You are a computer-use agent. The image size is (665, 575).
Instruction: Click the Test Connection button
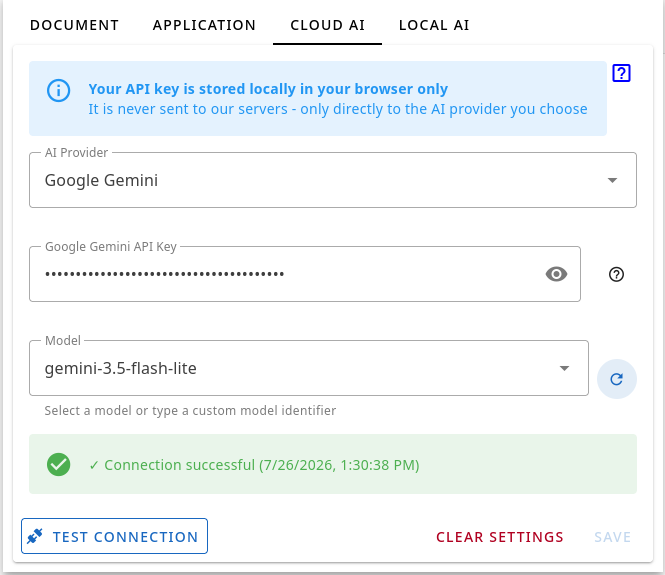pyautogui.click(x=115, y=536)
